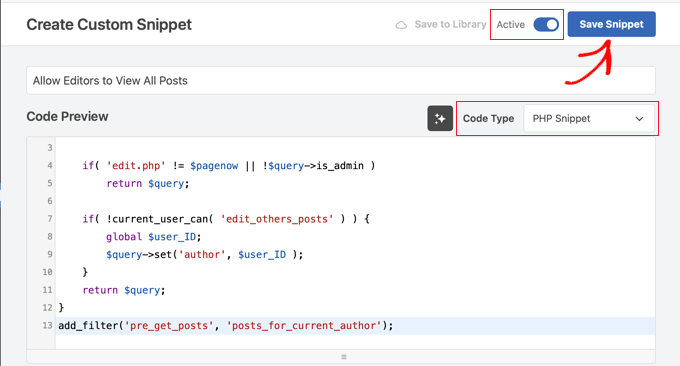Click the AI generate sparkle icon
The image size is (680, 366).
tap(440, 118)
